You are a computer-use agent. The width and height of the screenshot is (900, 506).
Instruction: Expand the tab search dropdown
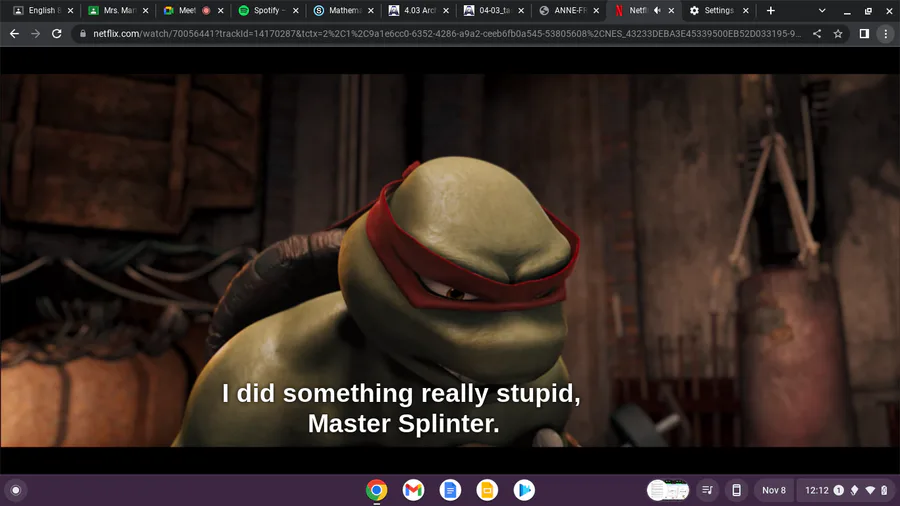(x=822, y=10)
